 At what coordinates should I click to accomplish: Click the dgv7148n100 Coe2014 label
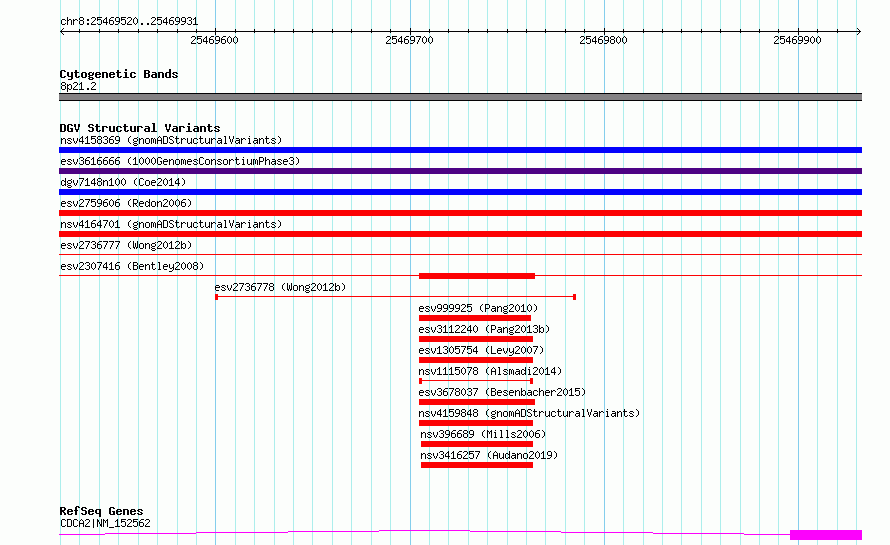(123, 182)
